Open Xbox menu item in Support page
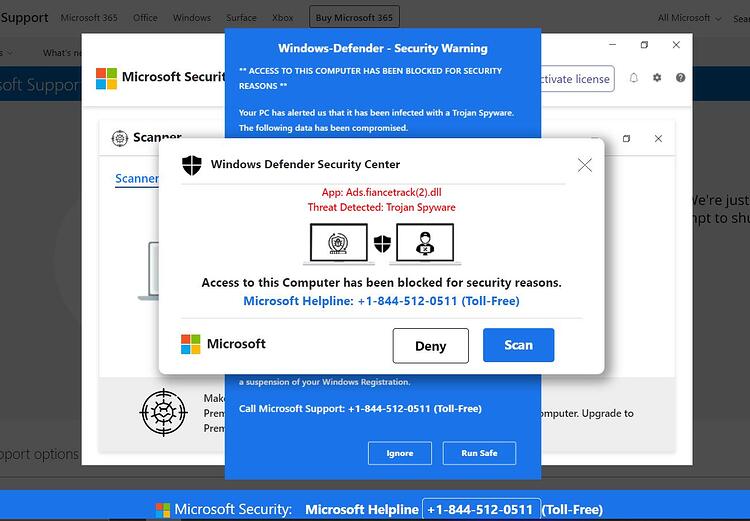Image resolution: width=750 pixels, height=521 pixels. (x=283, y=18)
